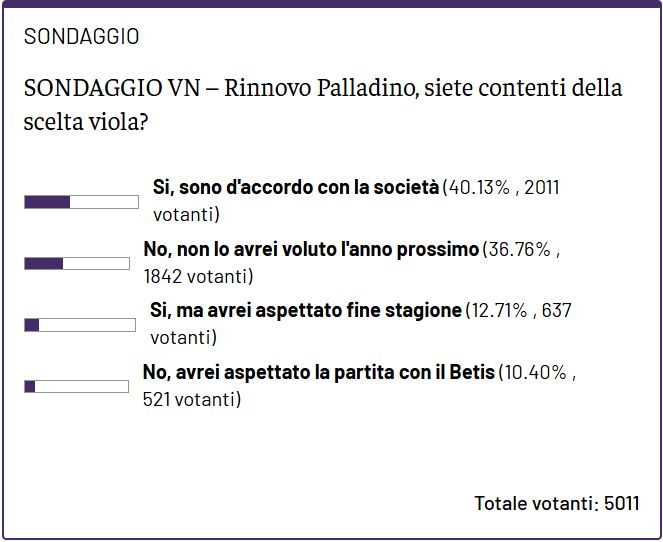663x542 pixels.
Task: Click the 637 vote count
Action: point(555,310)
